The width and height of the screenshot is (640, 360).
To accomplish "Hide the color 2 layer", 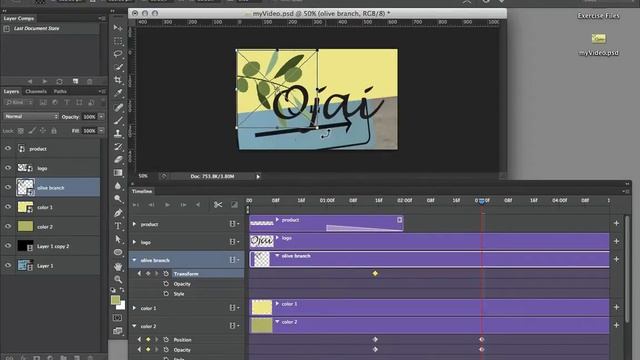I will (8, 227).
